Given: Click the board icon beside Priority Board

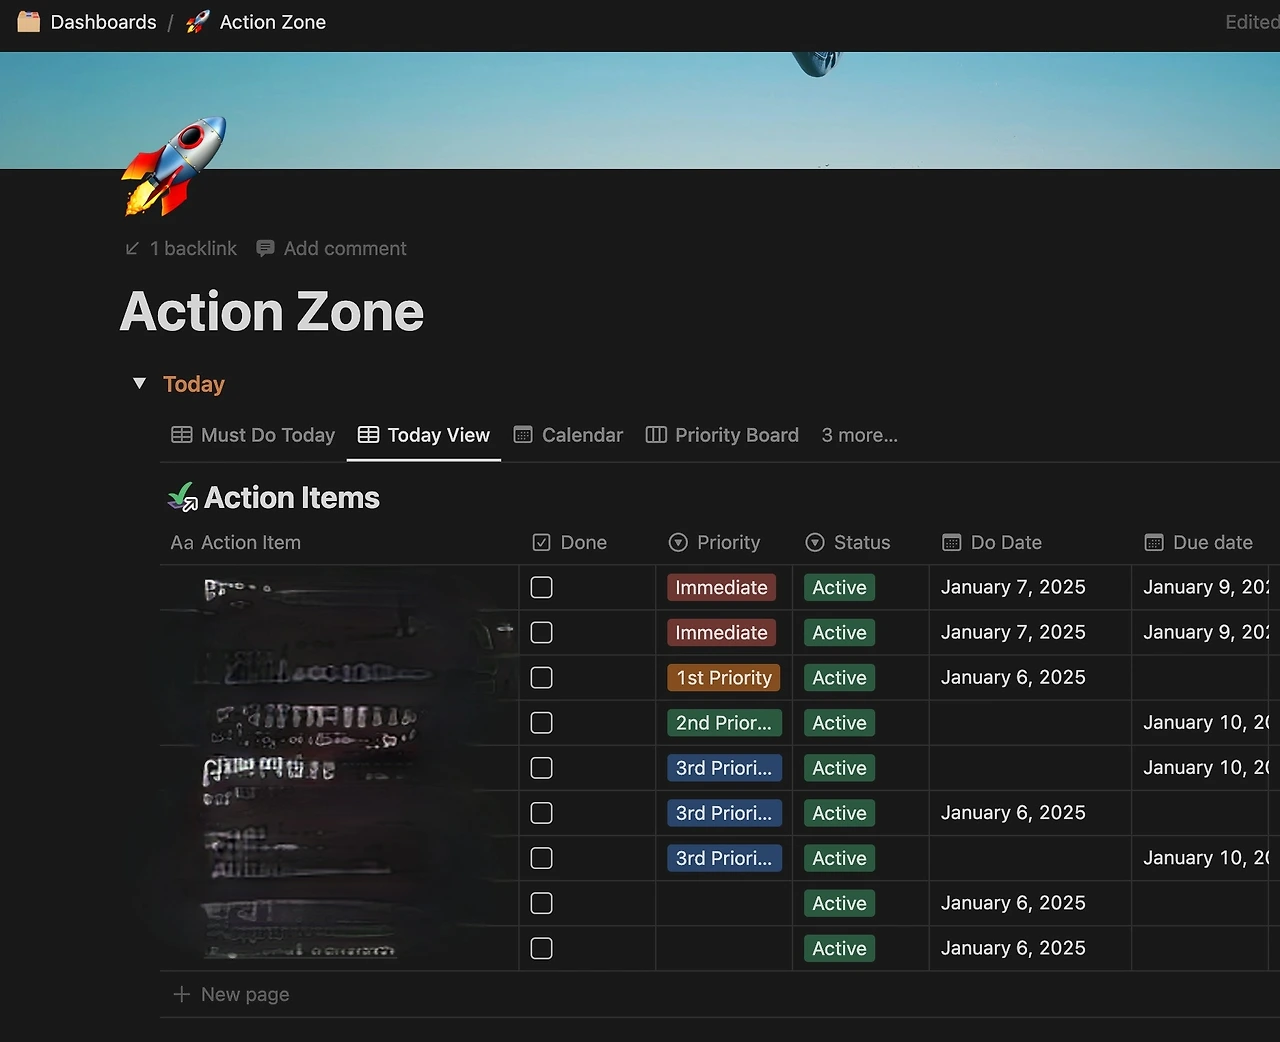Looking at the screenshot, I should [656, 435].
